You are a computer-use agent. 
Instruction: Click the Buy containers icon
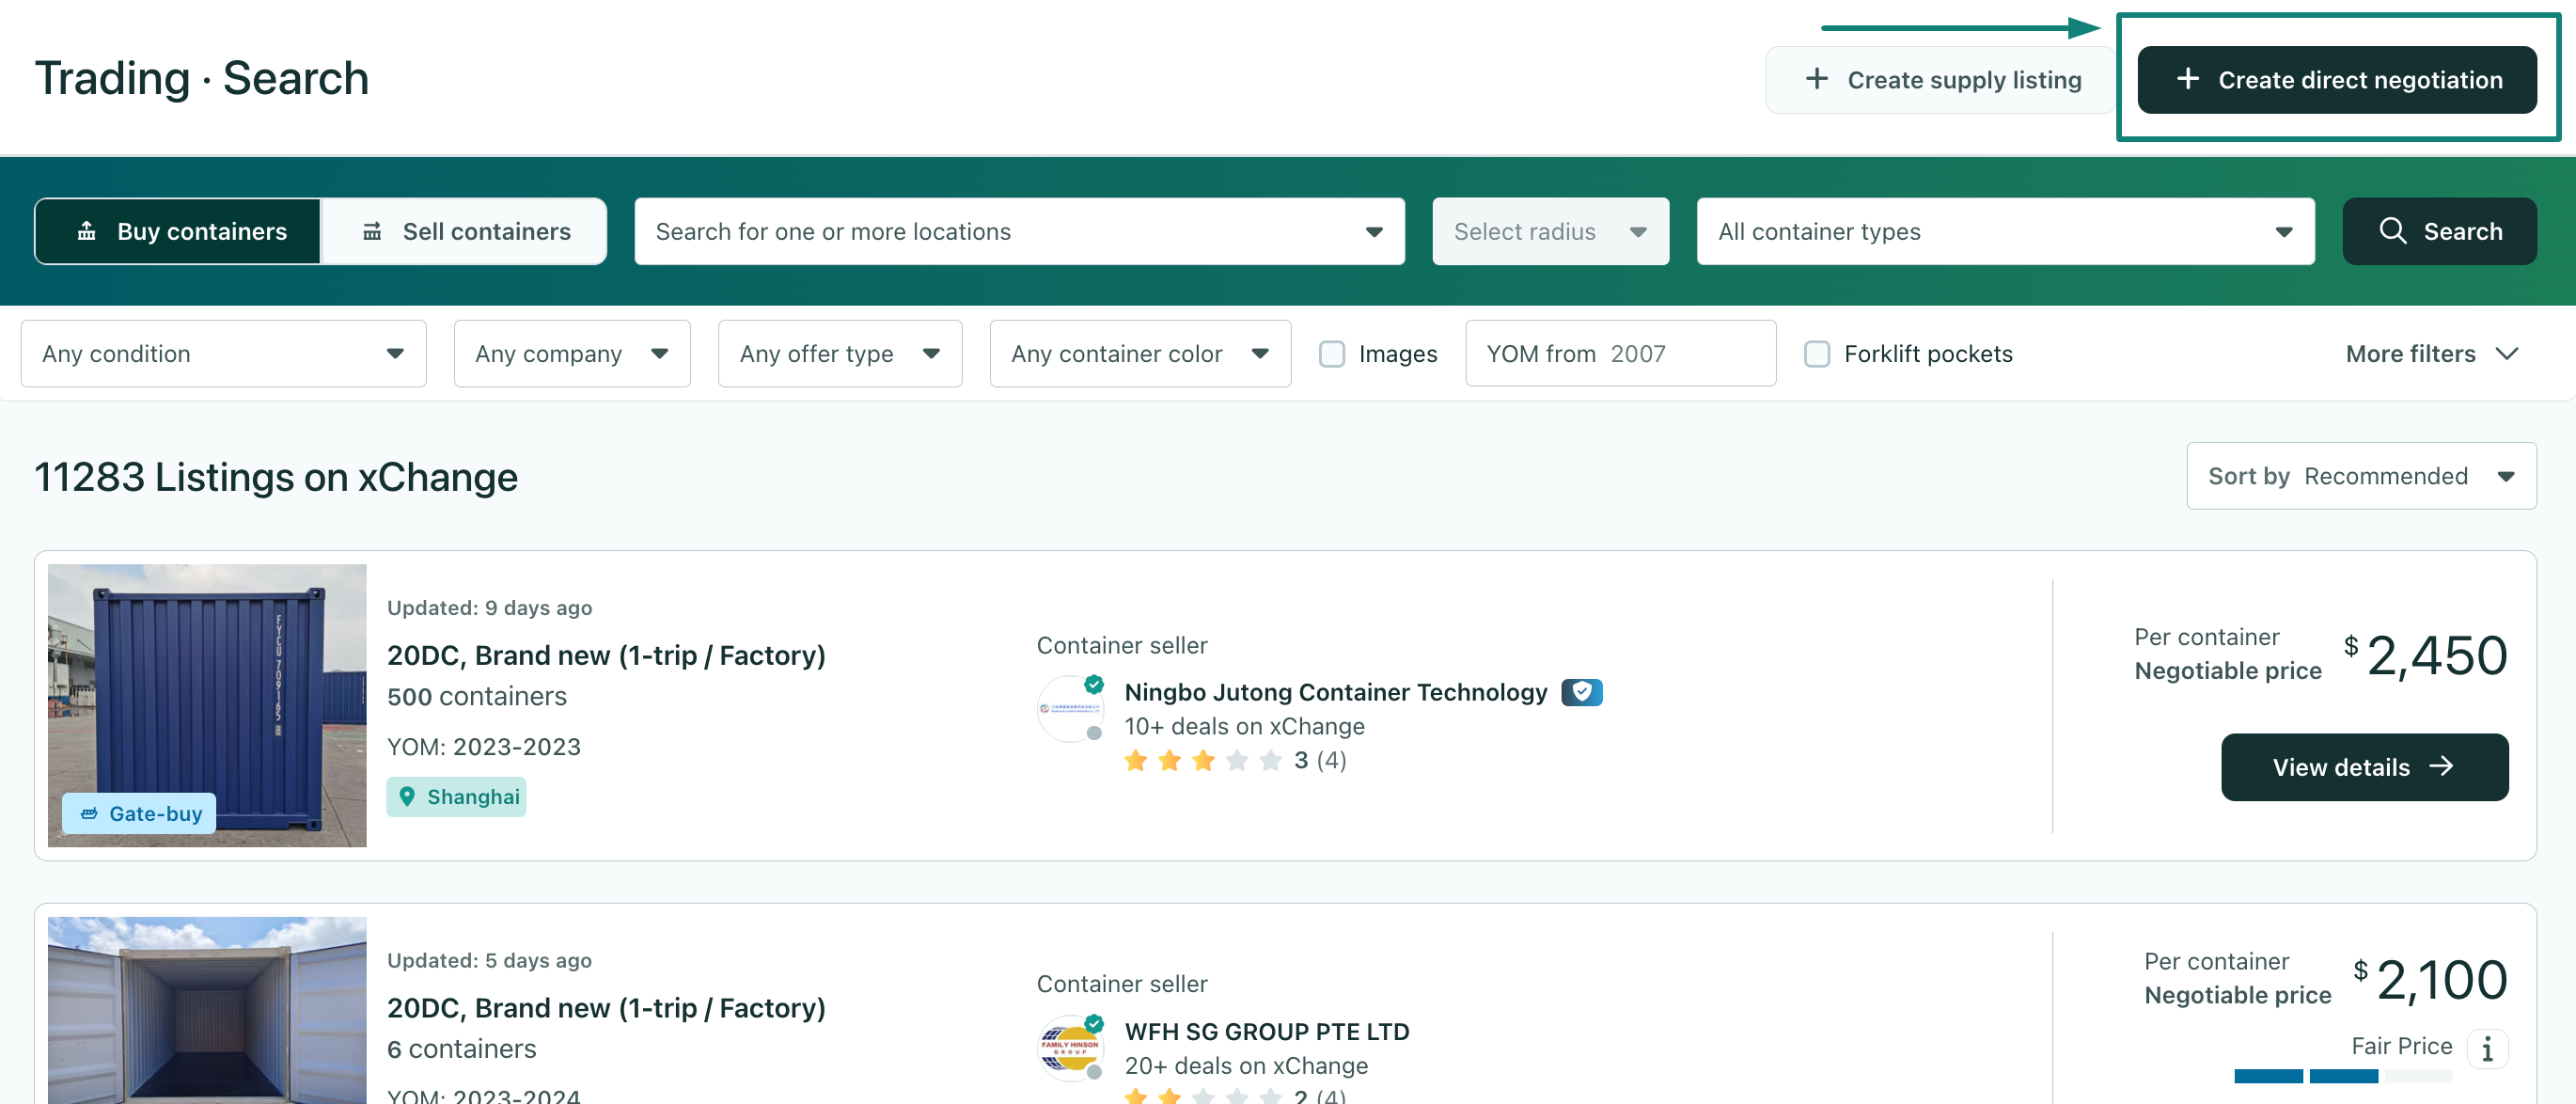click(x=87, y=231)
